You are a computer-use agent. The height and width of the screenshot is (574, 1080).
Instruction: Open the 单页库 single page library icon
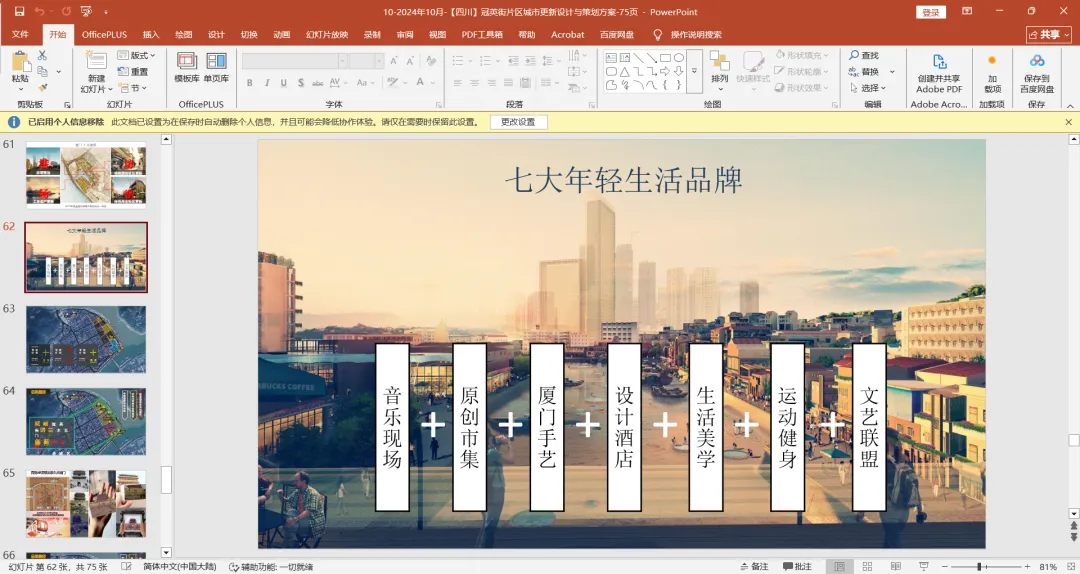[216, 61]
